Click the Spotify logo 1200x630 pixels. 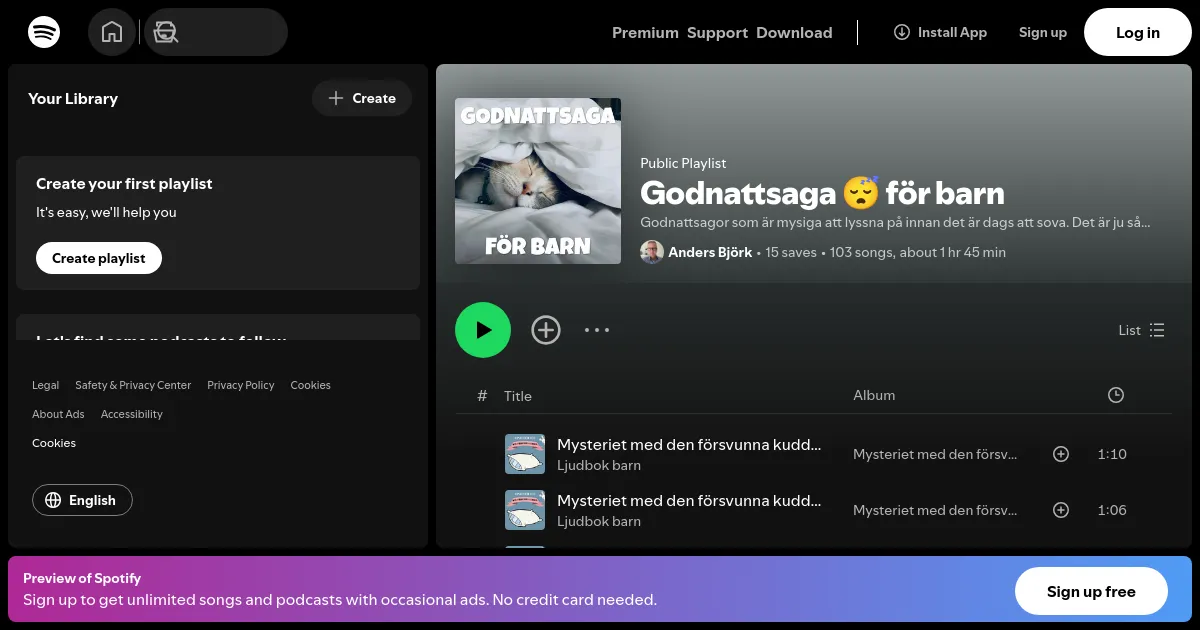click(x=44, y=32)
